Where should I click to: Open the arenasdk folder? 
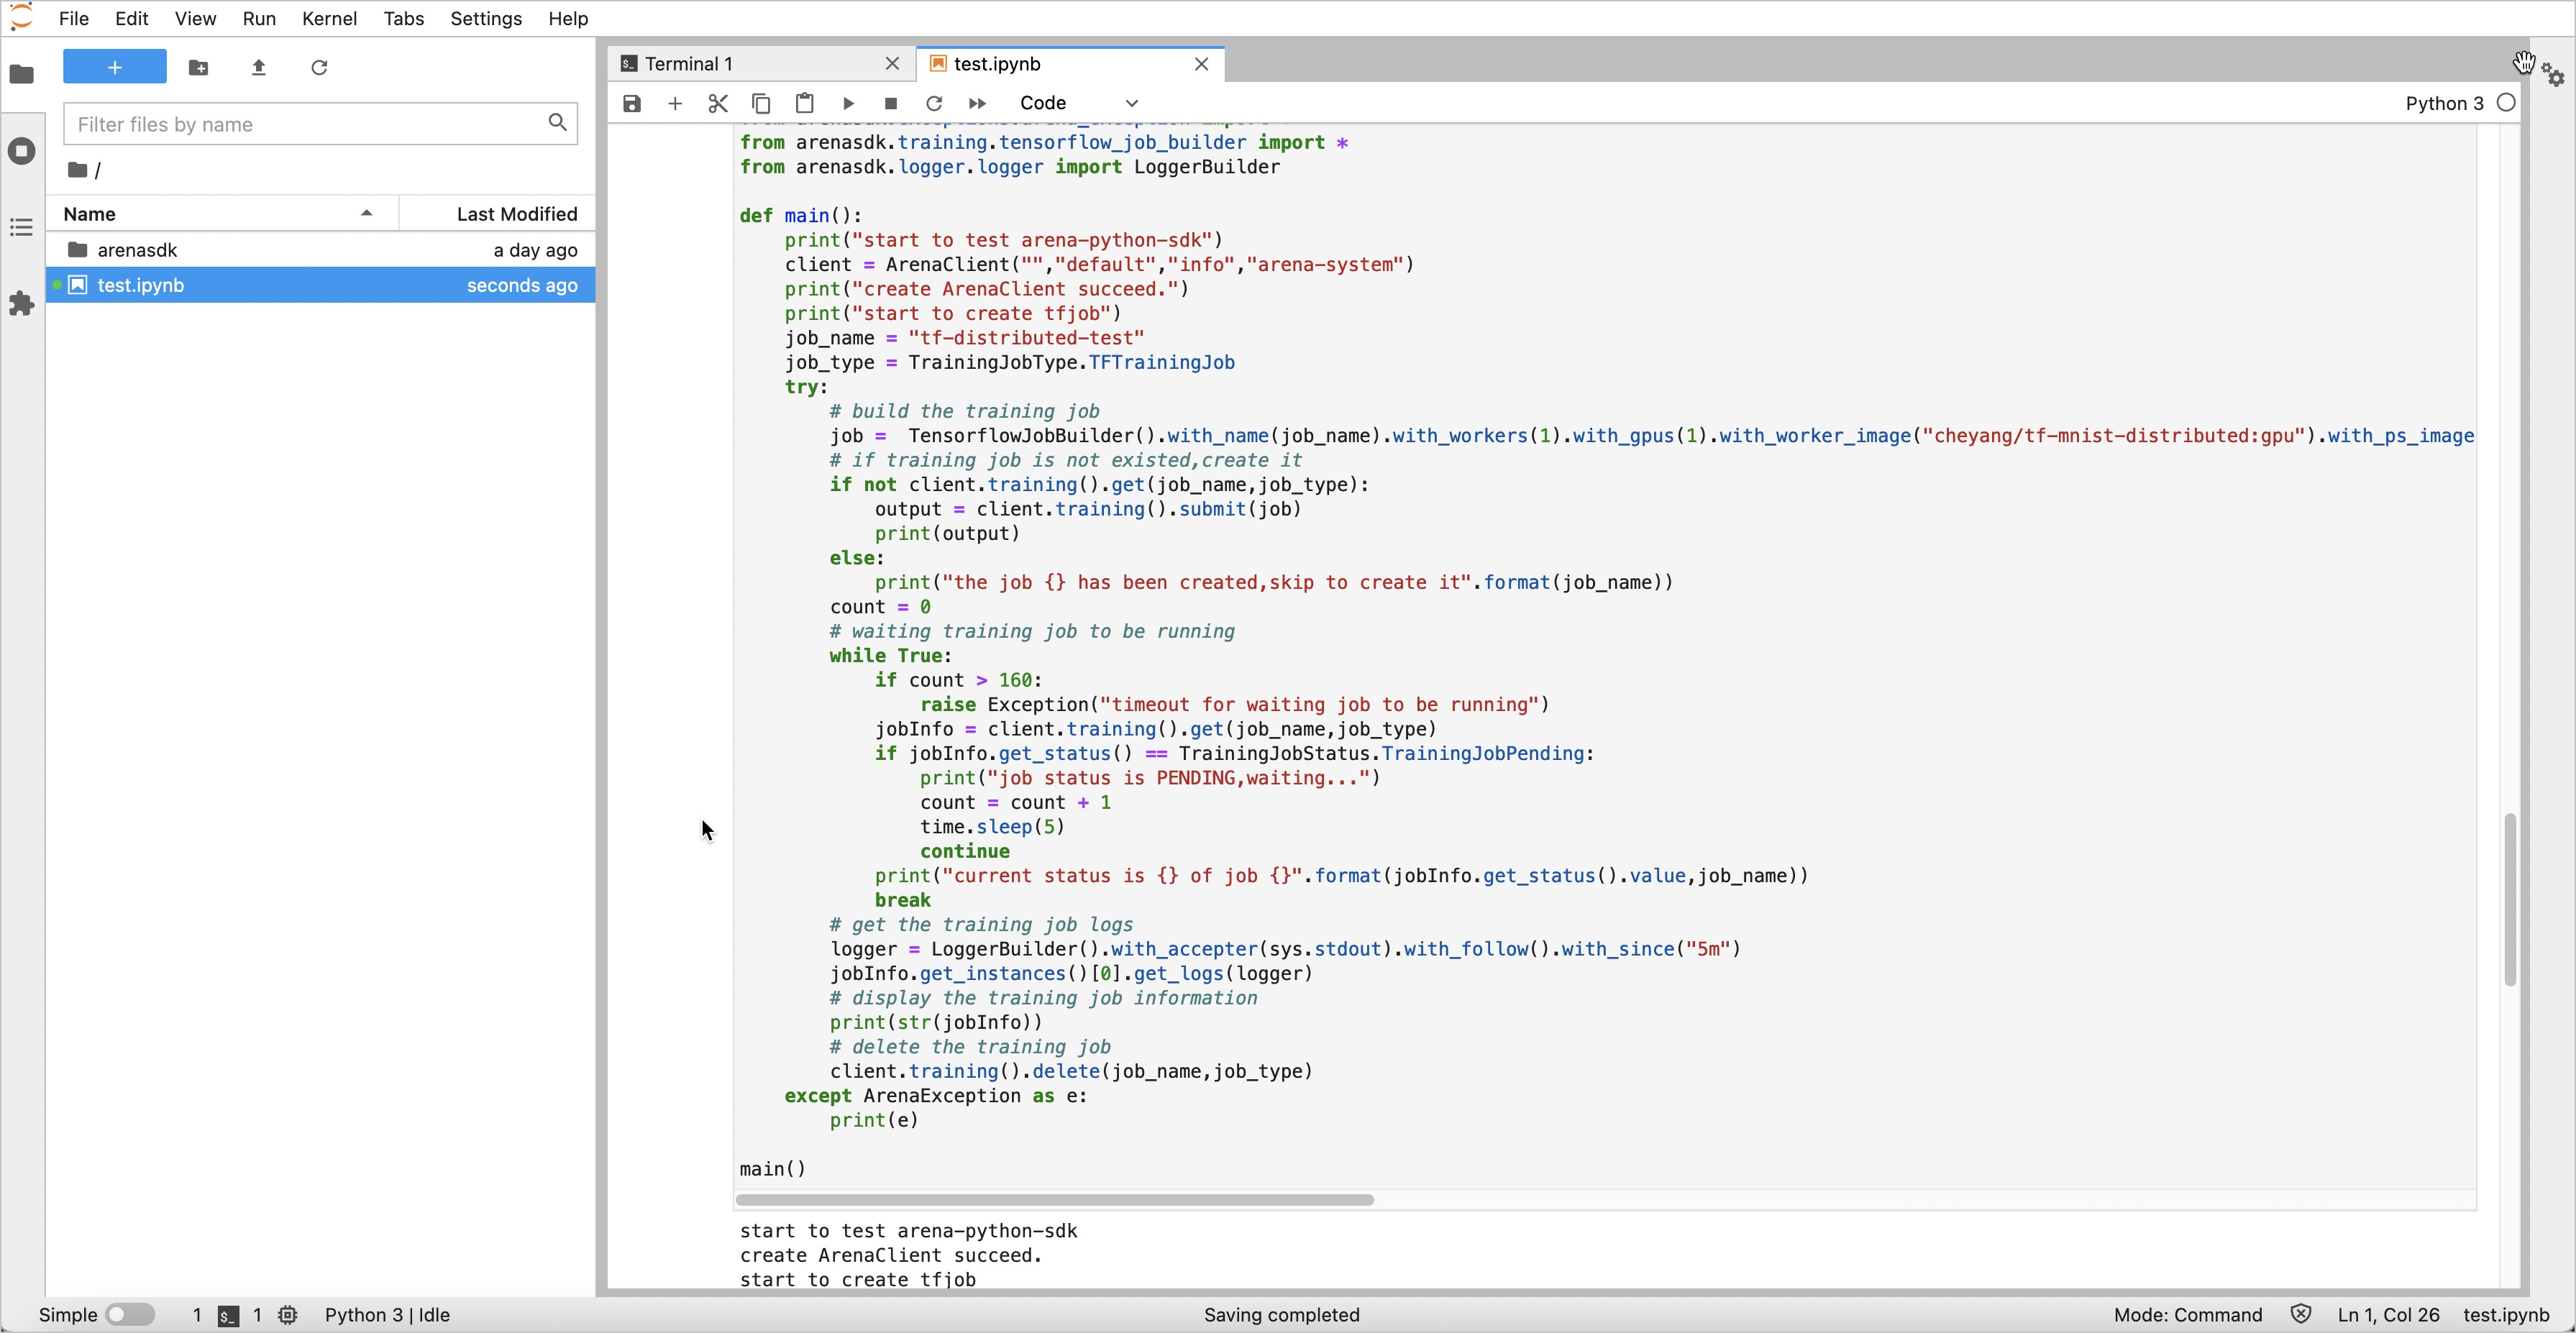[x=137, y=250]
